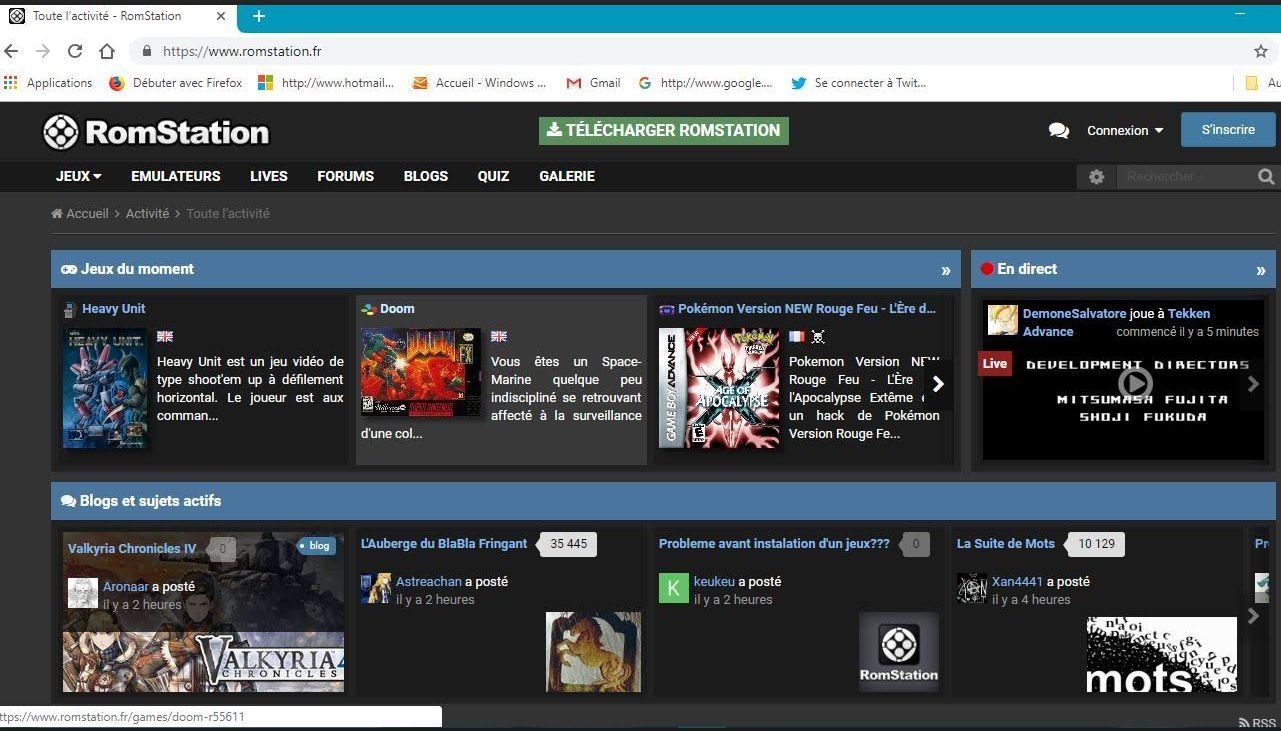Click keukeu's green K avatar
1281x731 pixels.
pyautogui.click(x=674, y=589)
